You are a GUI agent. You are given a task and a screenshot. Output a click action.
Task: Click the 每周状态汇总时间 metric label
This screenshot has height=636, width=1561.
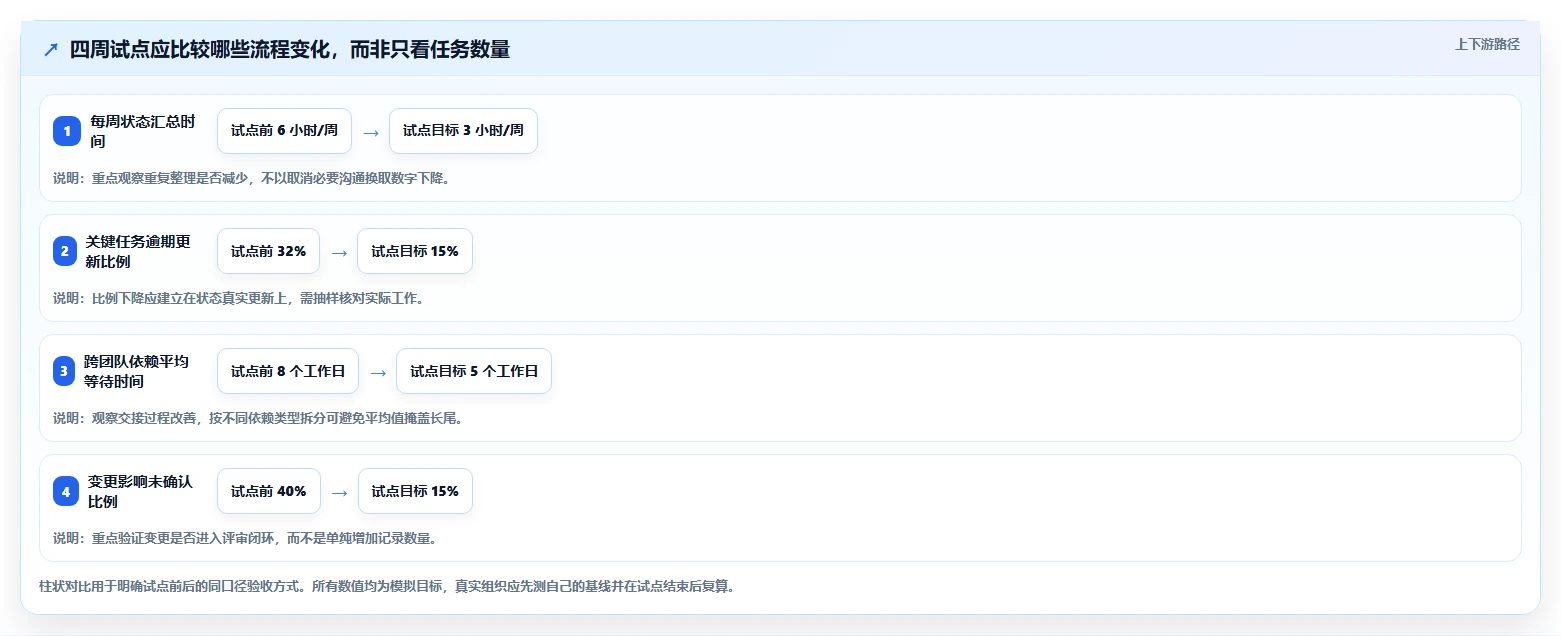click(x=143, y=131)
